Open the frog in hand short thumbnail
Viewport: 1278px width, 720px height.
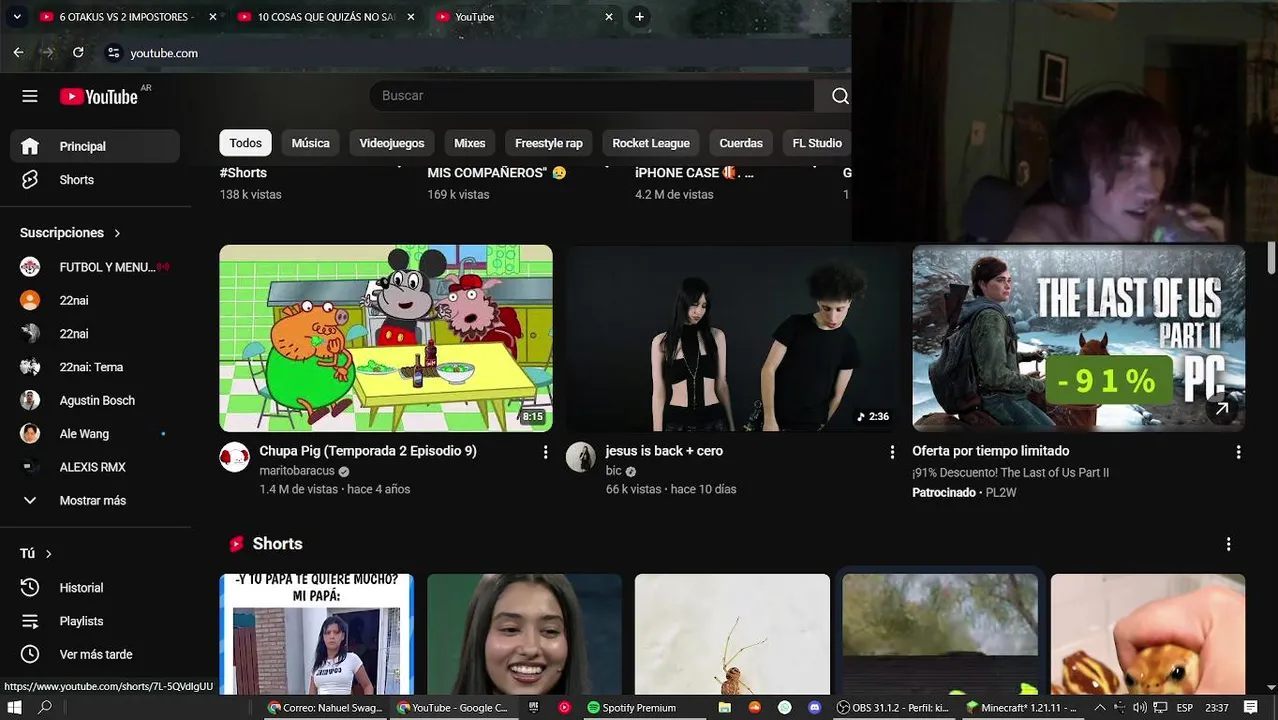1148,634
